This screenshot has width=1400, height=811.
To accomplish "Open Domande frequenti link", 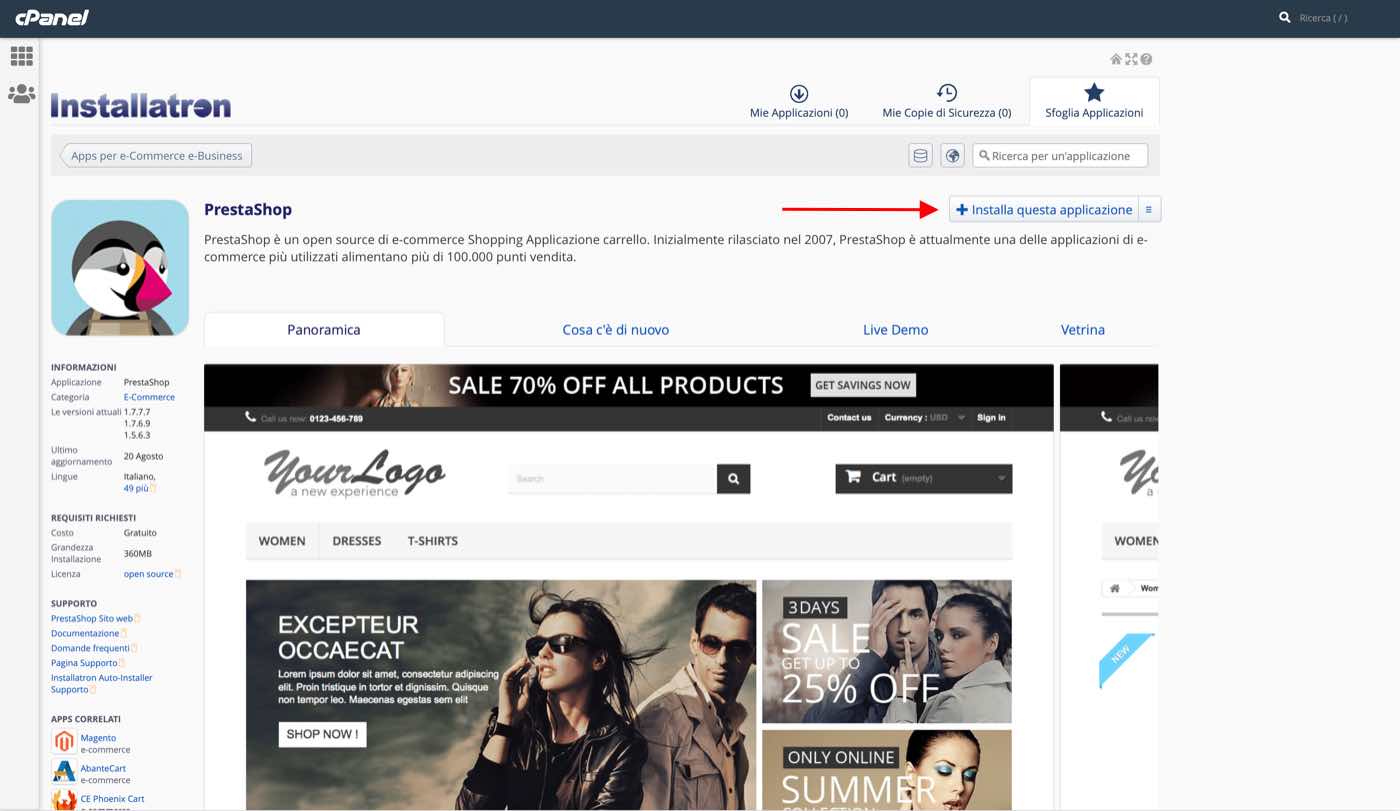I will pos(90,648).
